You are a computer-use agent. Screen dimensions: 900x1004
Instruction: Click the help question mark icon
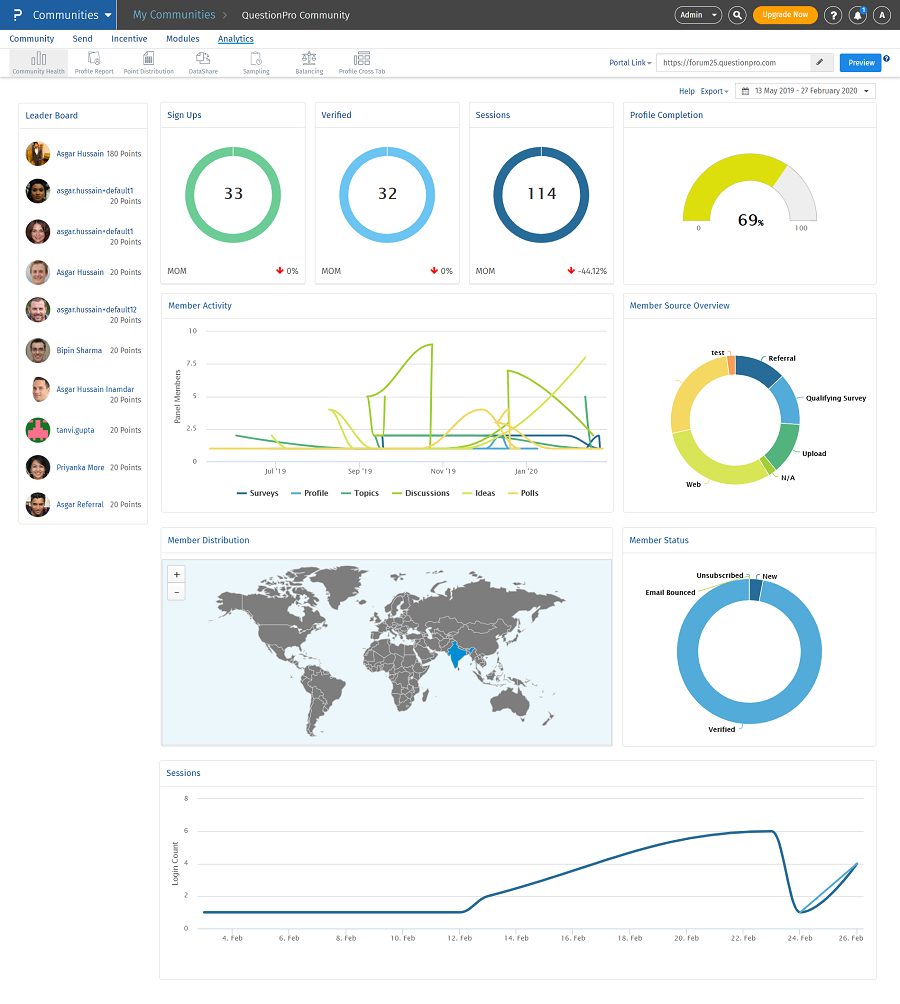833,15
